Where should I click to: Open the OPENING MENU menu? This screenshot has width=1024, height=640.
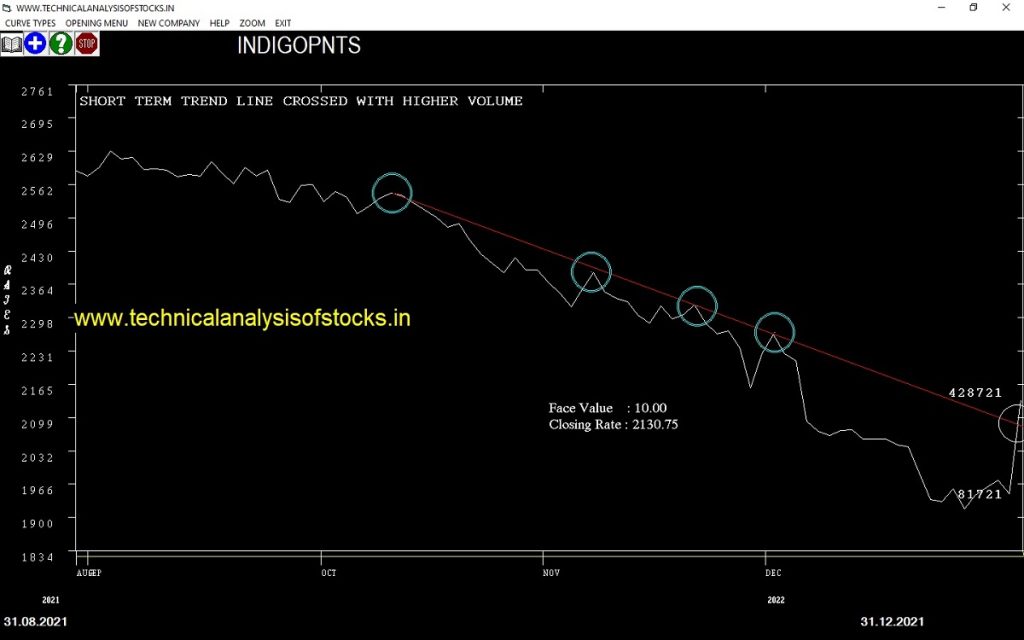97,23
